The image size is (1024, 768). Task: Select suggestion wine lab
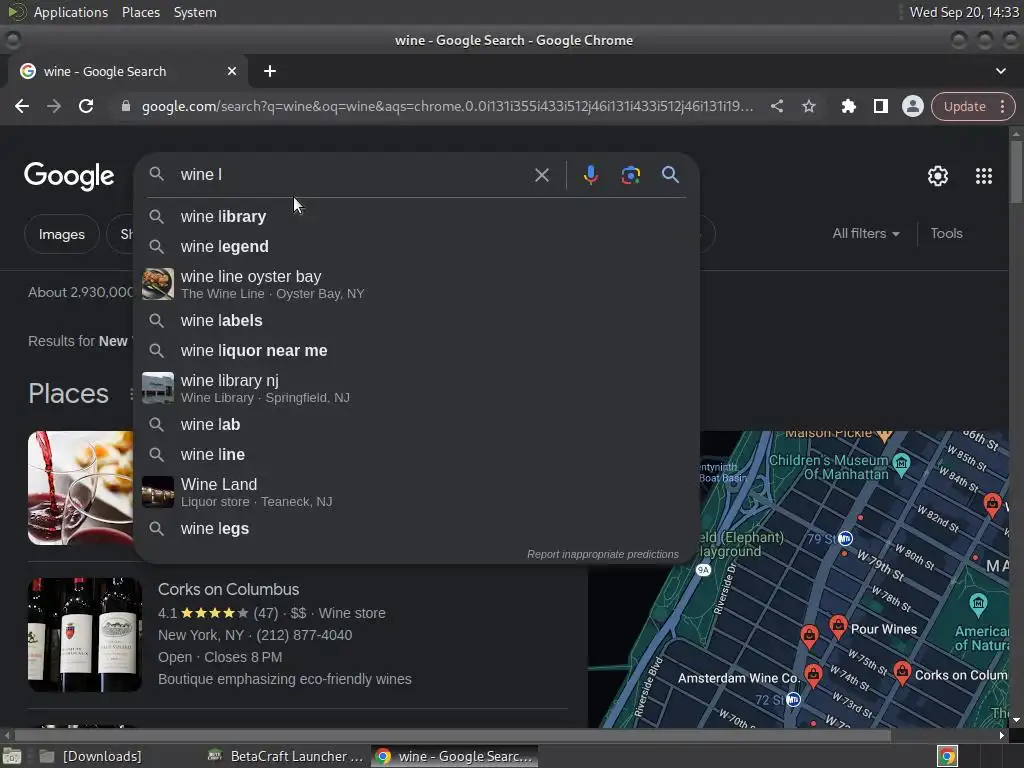pyautogui.click(x=417, y=424)
